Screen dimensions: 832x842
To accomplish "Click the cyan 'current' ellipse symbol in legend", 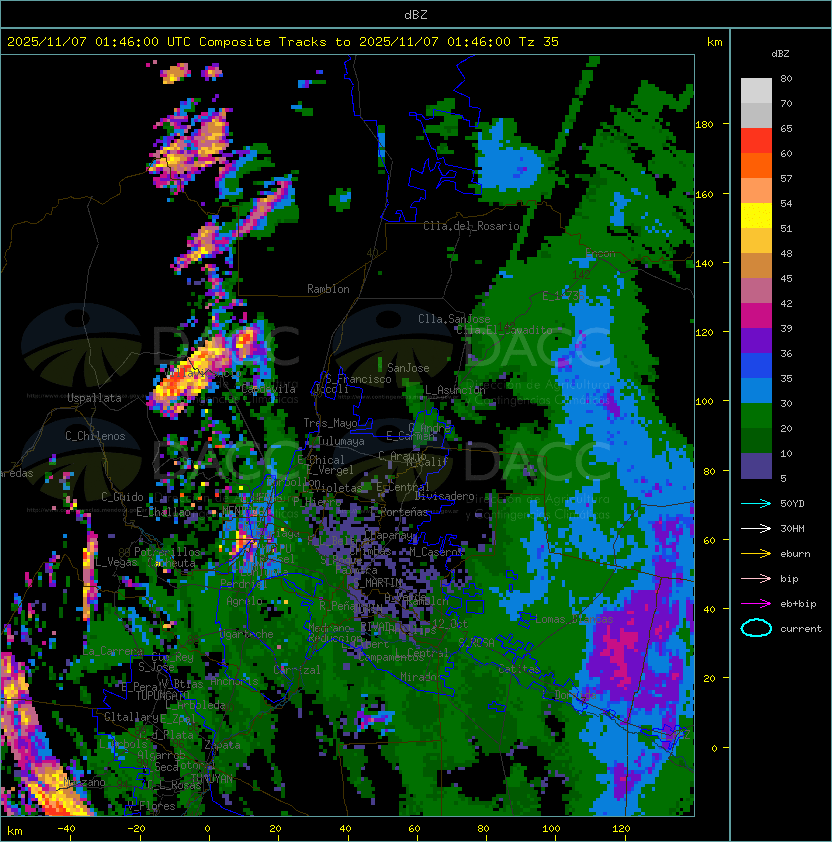I will pyautogui.click(x=756, y=628).
